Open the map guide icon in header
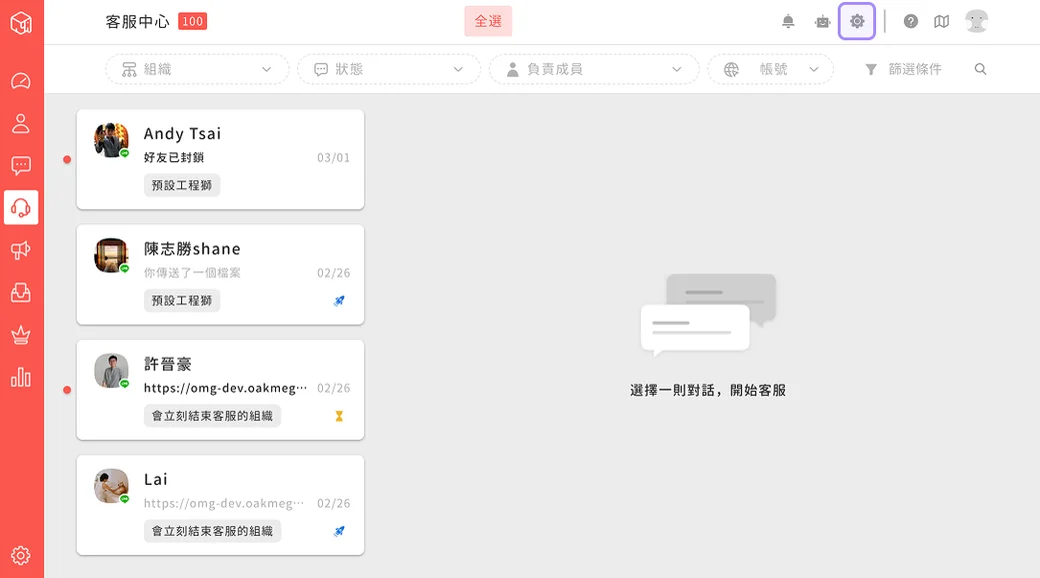1040x578 pixels. click(941, 21)
